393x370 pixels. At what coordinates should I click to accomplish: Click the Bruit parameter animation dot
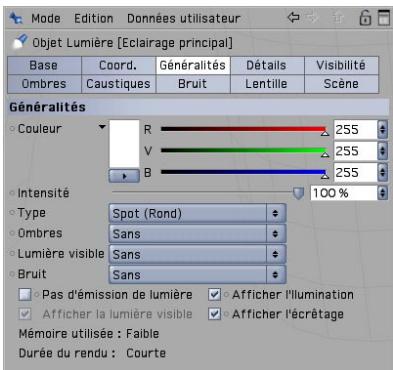13,274
